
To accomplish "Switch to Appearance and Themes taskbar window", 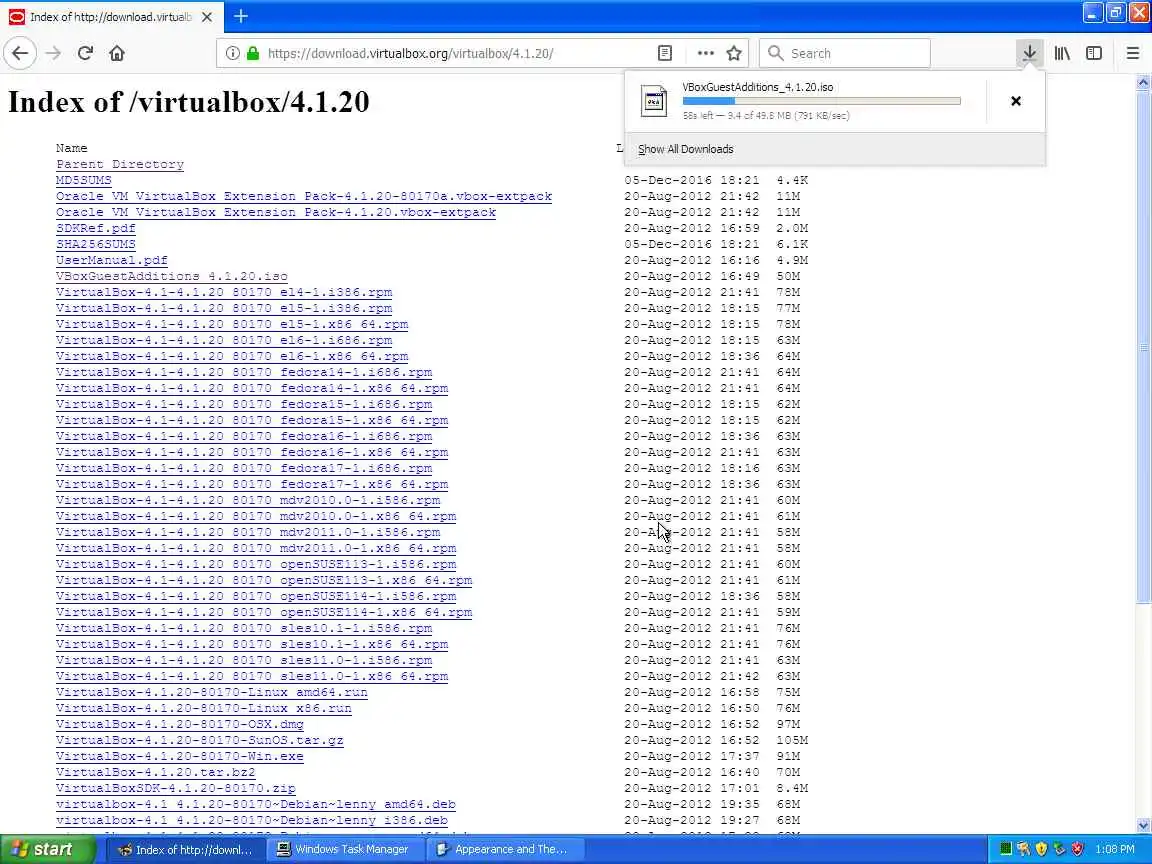I will [x=504, y=849].
